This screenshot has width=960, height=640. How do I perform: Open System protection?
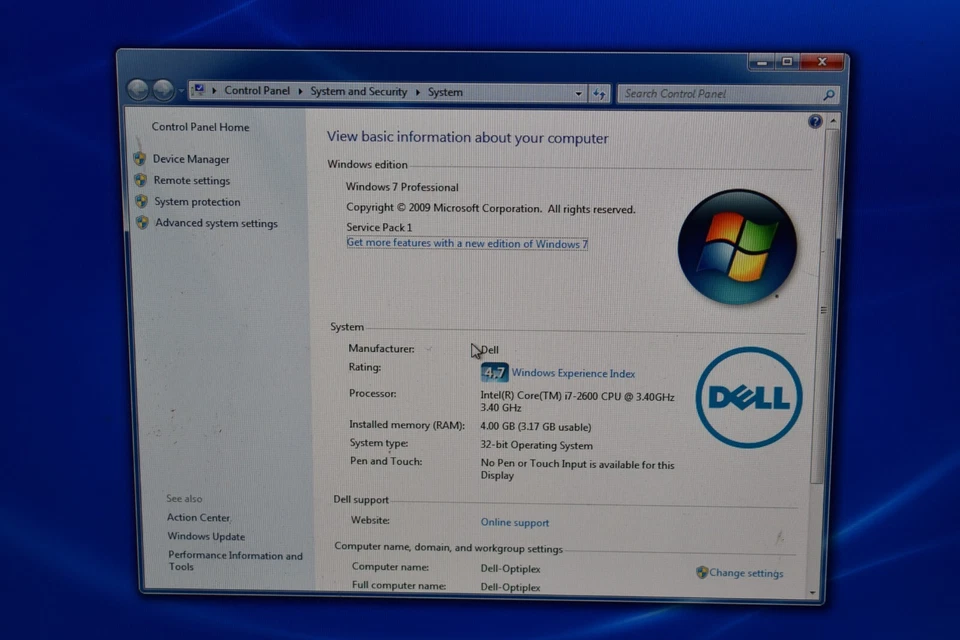pyautogui.click(x=197, y=201)
